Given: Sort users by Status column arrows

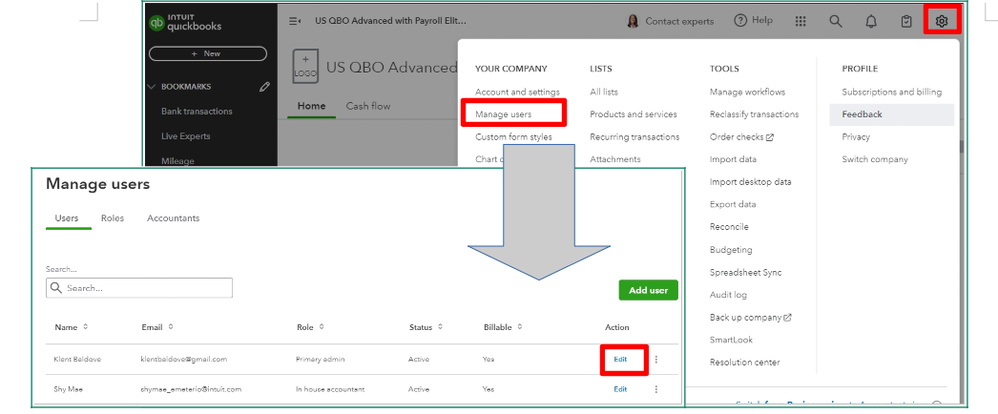Looking at the screenshot, I should 440,327.
